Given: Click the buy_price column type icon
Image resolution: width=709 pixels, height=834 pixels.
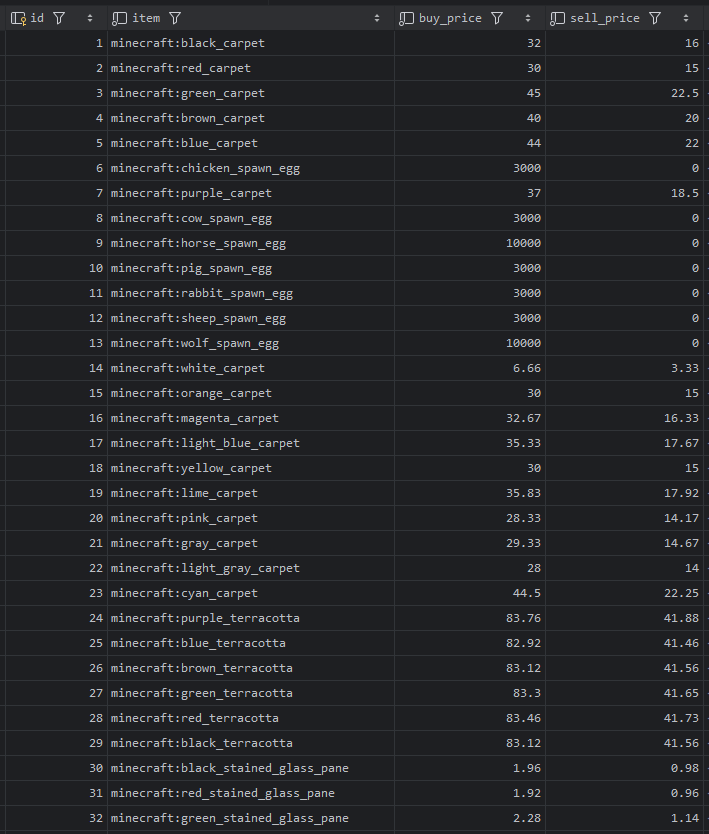Looking at the screenshot, I should coord(406,19).
